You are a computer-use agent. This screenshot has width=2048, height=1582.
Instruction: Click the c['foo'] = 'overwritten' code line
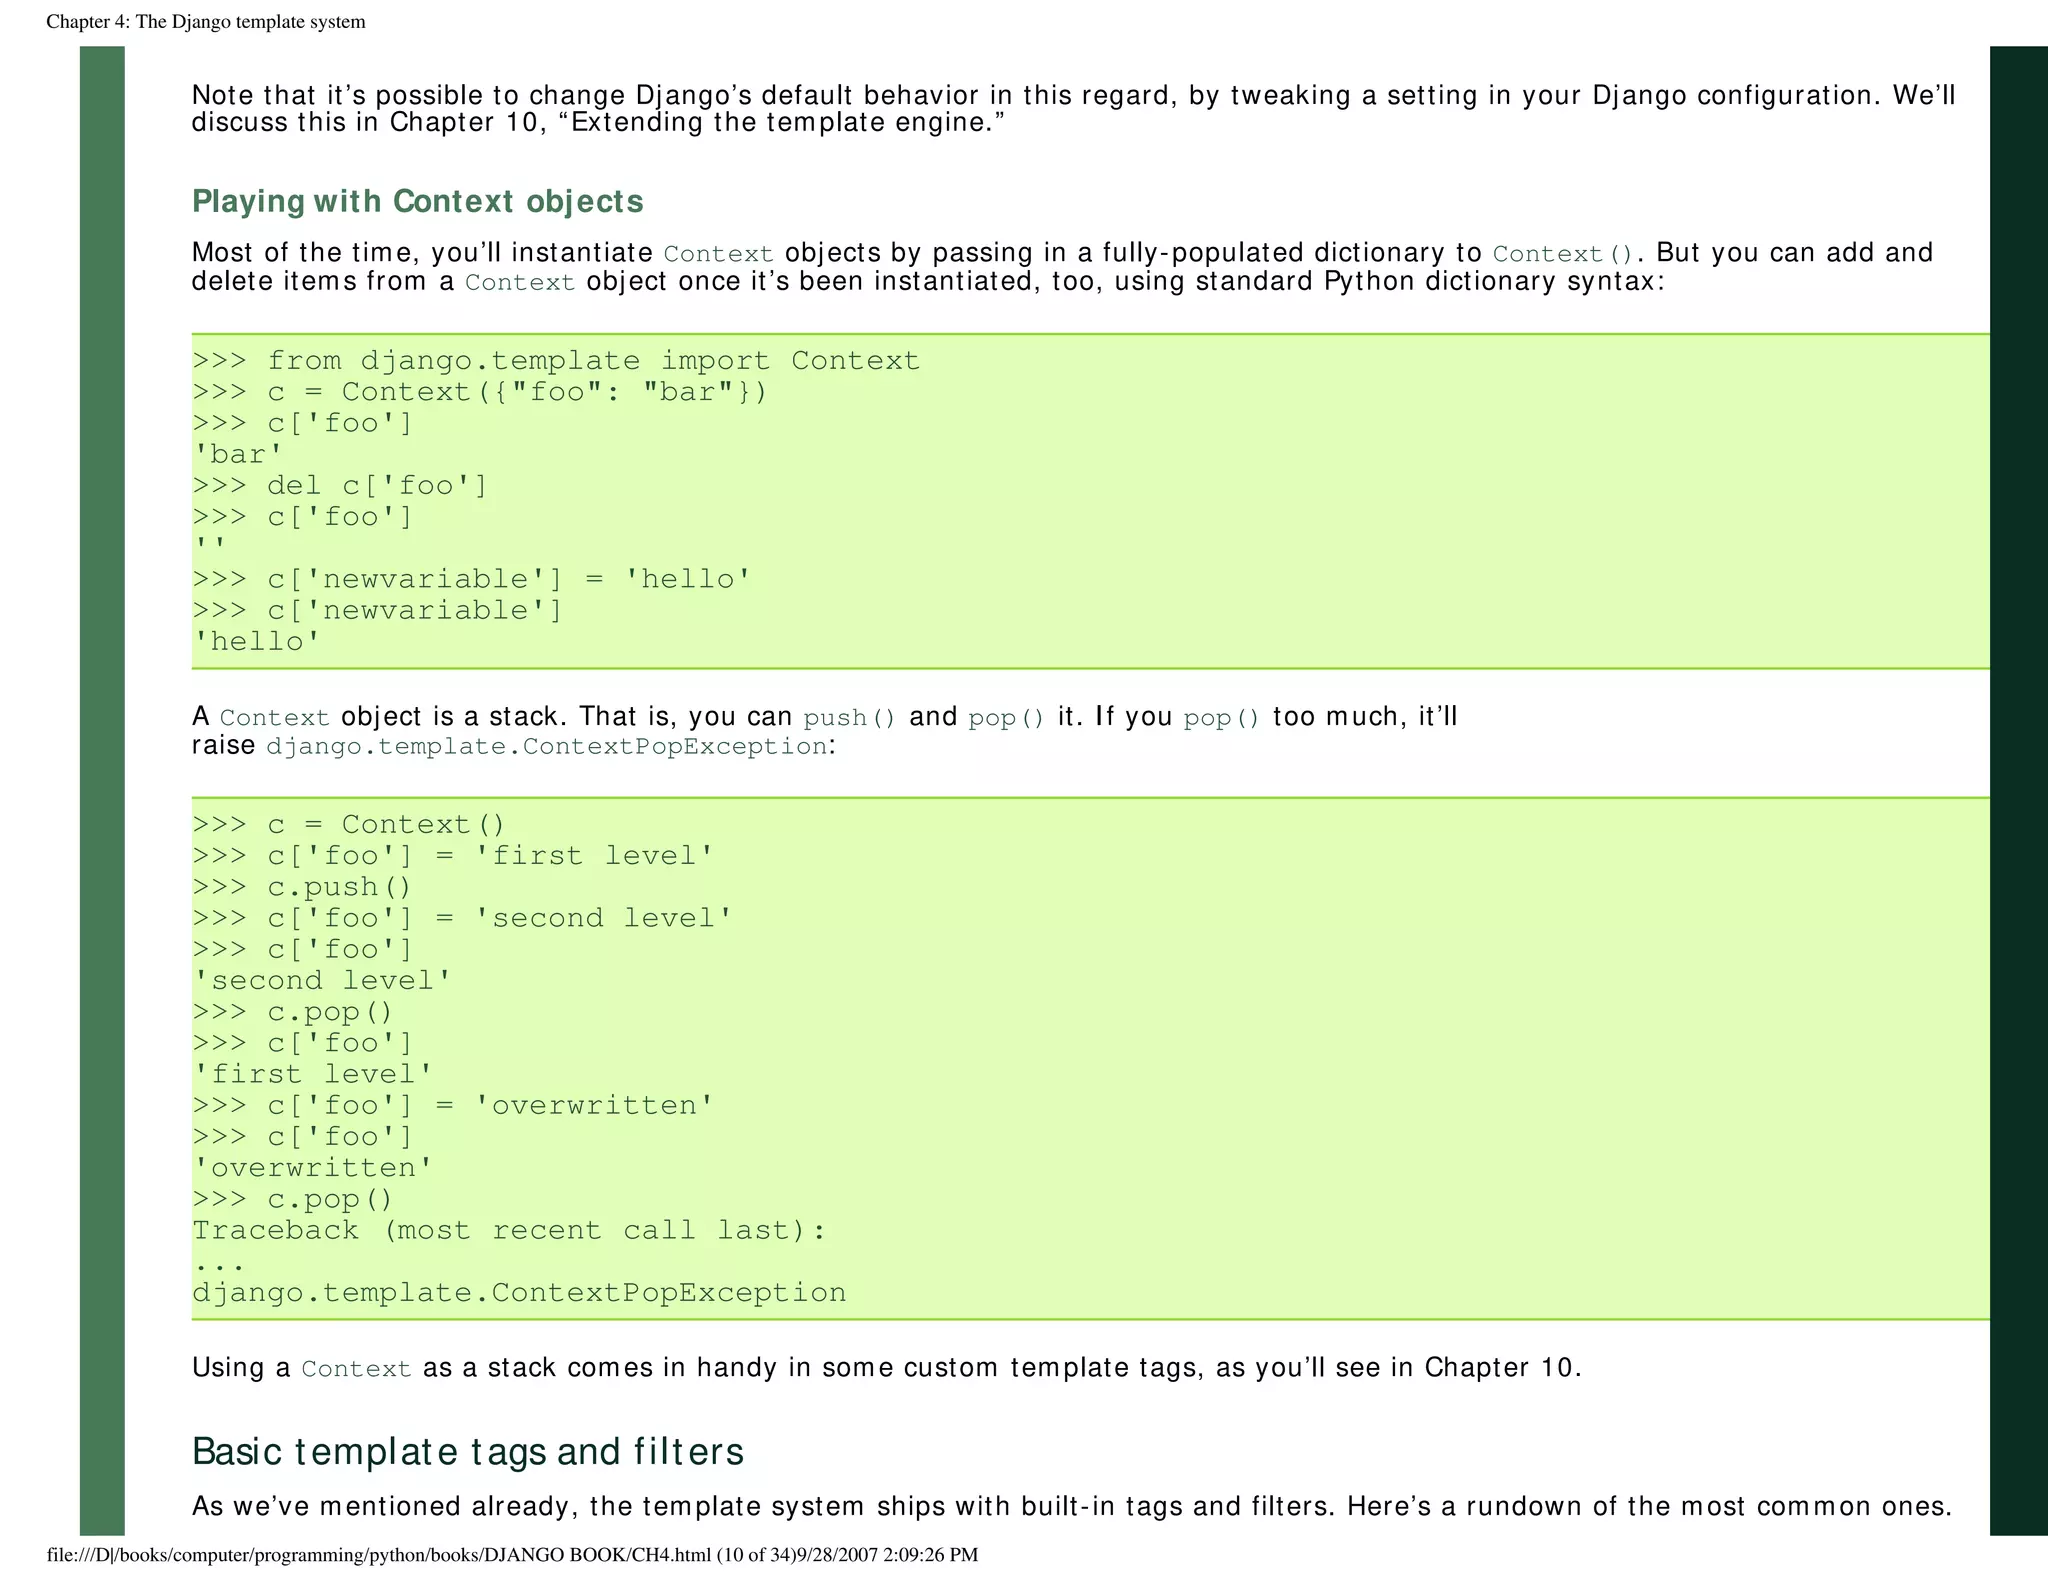453,1106
